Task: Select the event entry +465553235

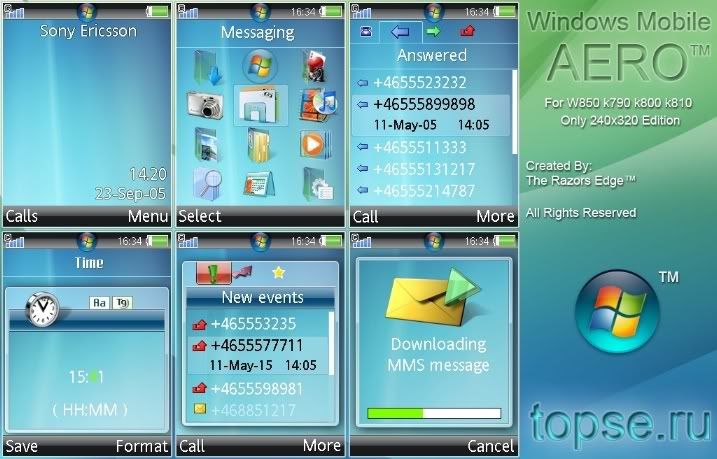Action: click(x=257, y=324)
